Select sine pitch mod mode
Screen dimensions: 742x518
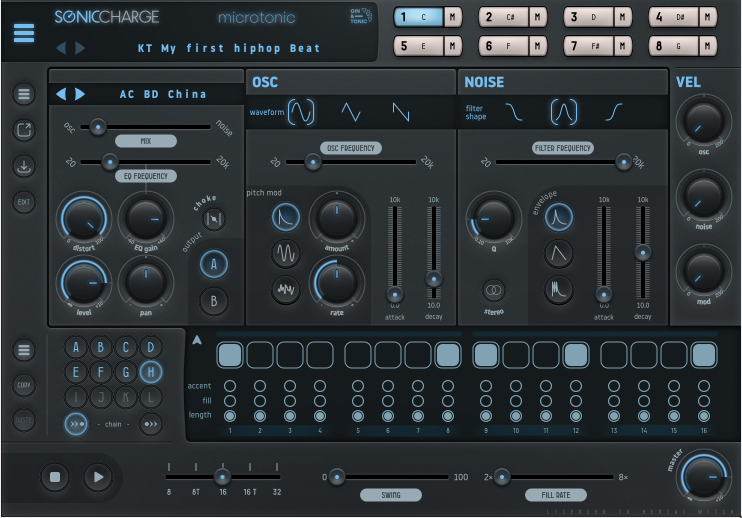[x=286, y=253]
